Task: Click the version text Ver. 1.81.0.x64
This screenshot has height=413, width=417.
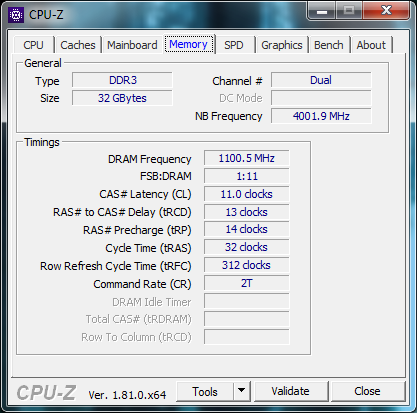Action: tap(127, 395)
